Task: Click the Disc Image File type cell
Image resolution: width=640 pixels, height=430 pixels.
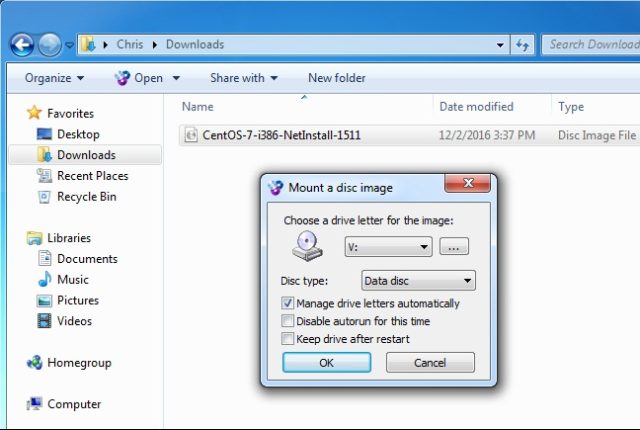Action: (x=597, y=135)
